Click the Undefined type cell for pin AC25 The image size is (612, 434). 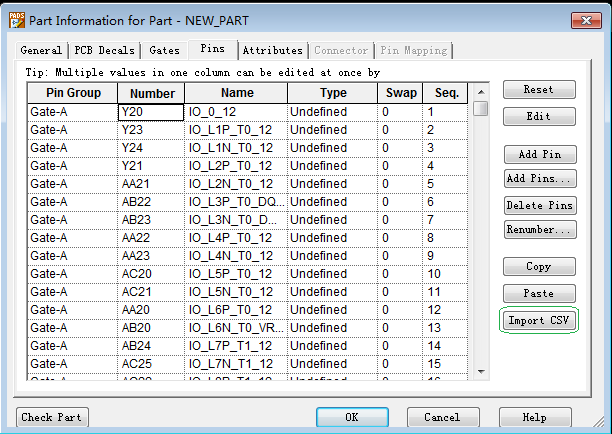tap(333, 363)
